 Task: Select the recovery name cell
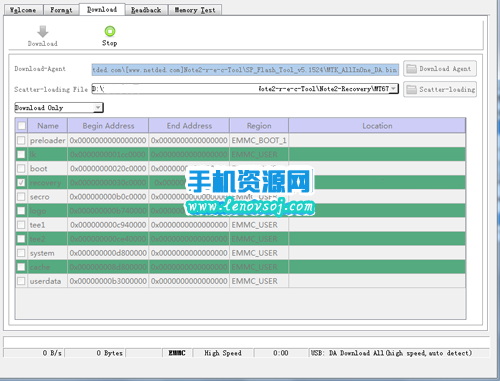[48, 183]
